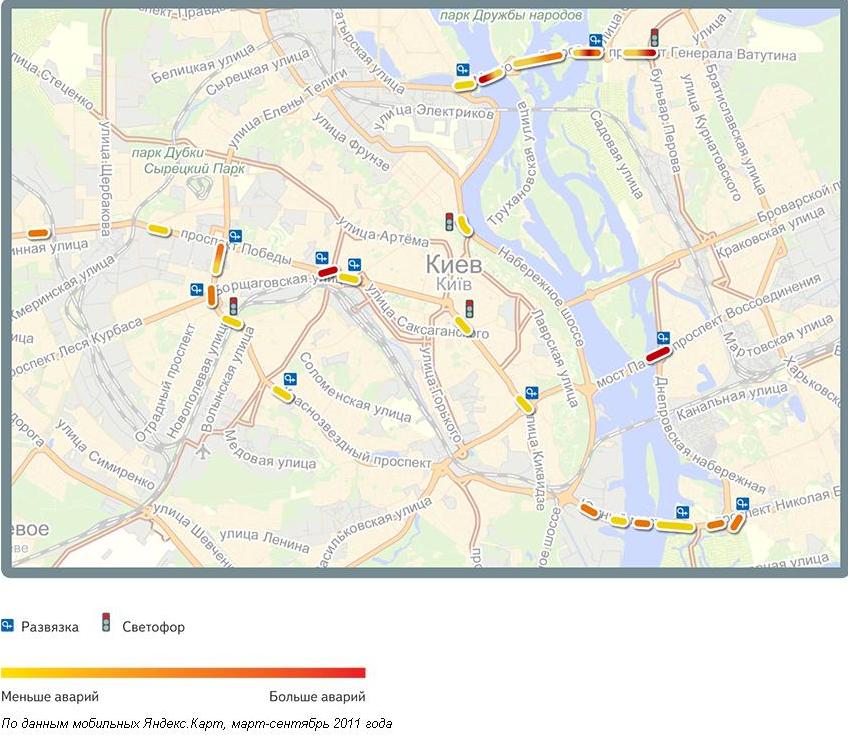Click the Светофор legend icon

[106, 623]
